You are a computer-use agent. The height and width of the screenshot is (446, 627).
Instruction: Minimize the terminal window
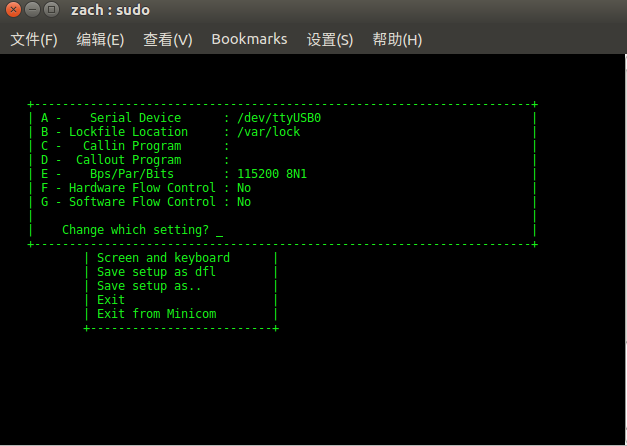32,12
